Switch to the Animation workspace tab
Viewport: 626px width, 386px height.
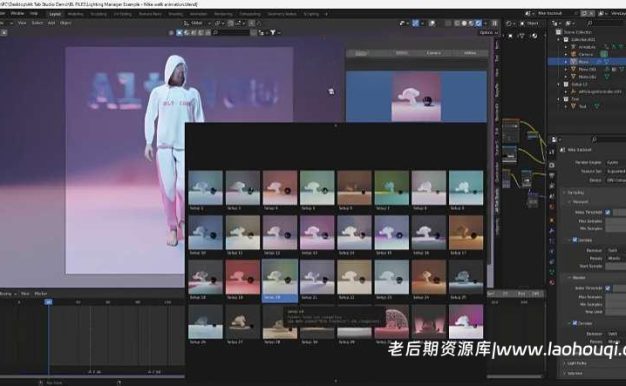click(x=198, y=14)
